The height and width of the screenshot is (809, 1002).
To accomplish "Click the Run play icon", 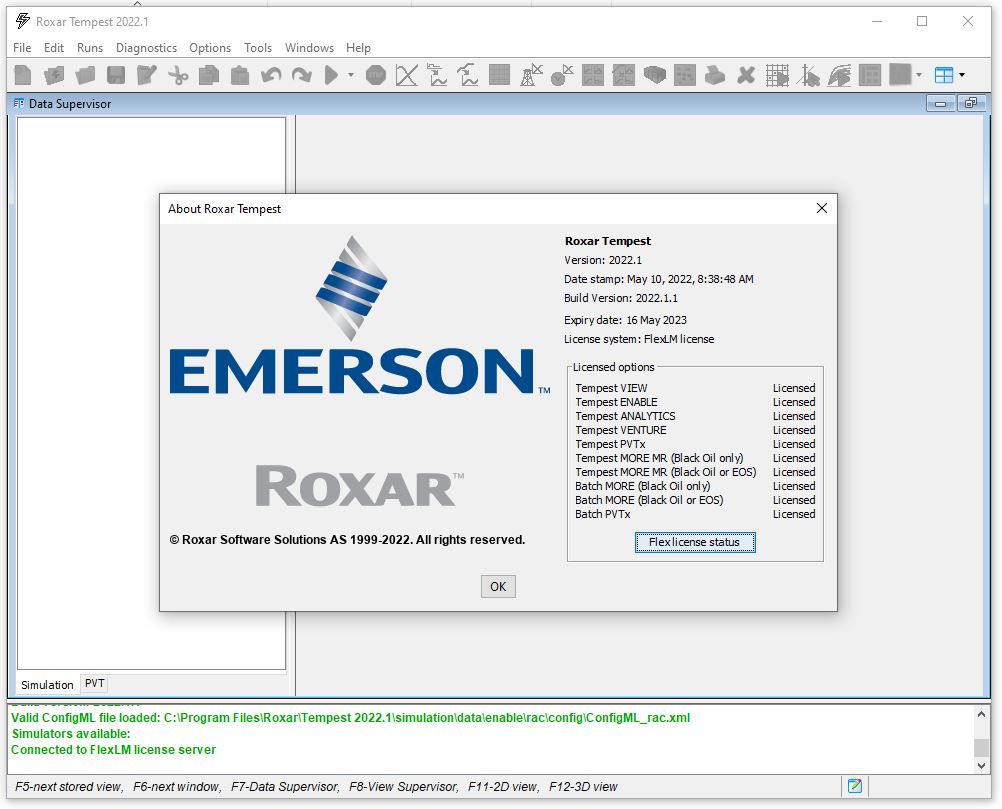I will pyautogui.click(x=331, y=75).
